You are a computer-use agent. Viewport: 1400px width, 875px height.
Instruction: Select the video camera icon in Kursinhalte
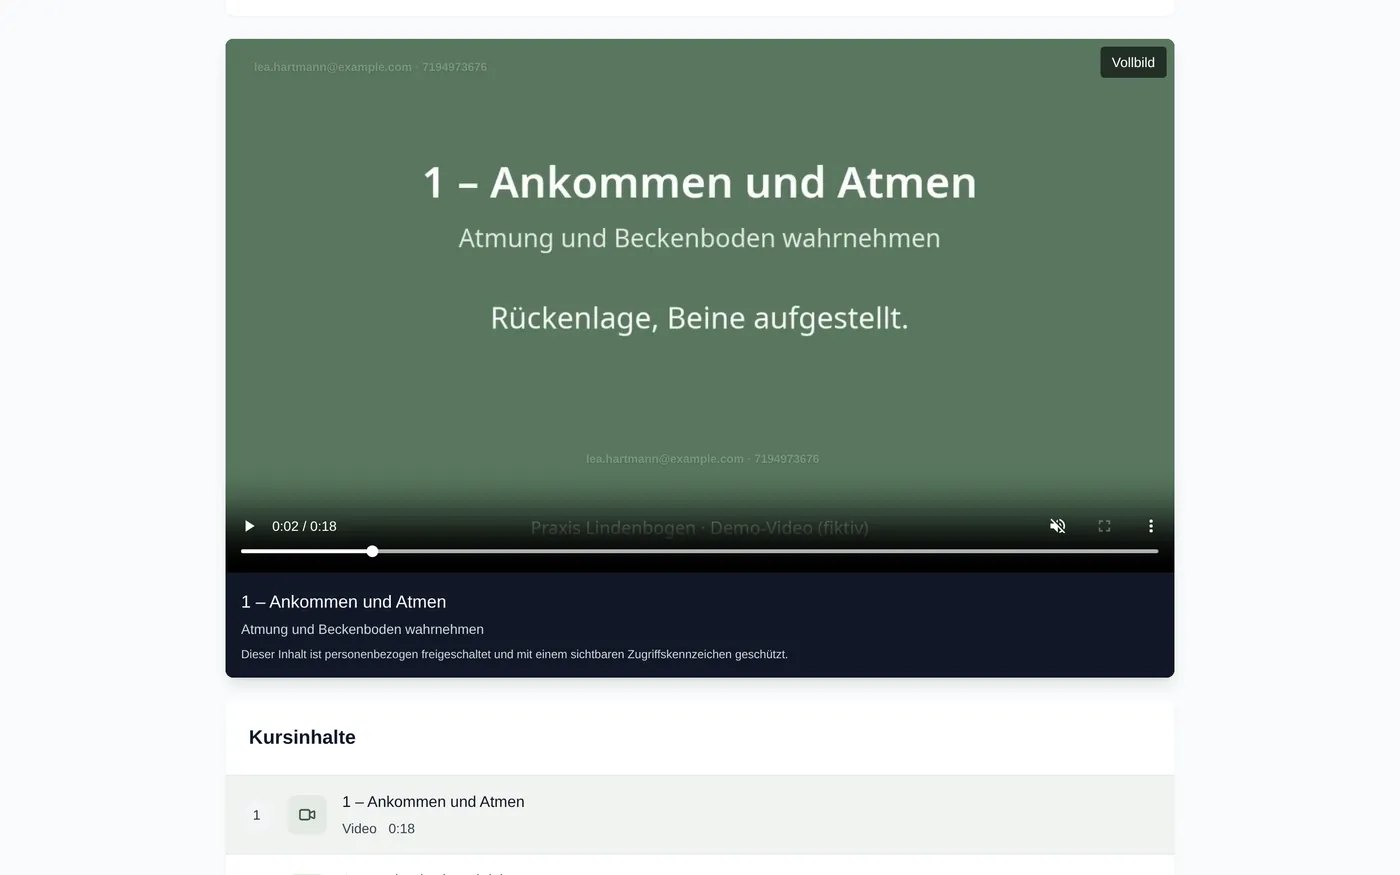click(x=307, y=815)
